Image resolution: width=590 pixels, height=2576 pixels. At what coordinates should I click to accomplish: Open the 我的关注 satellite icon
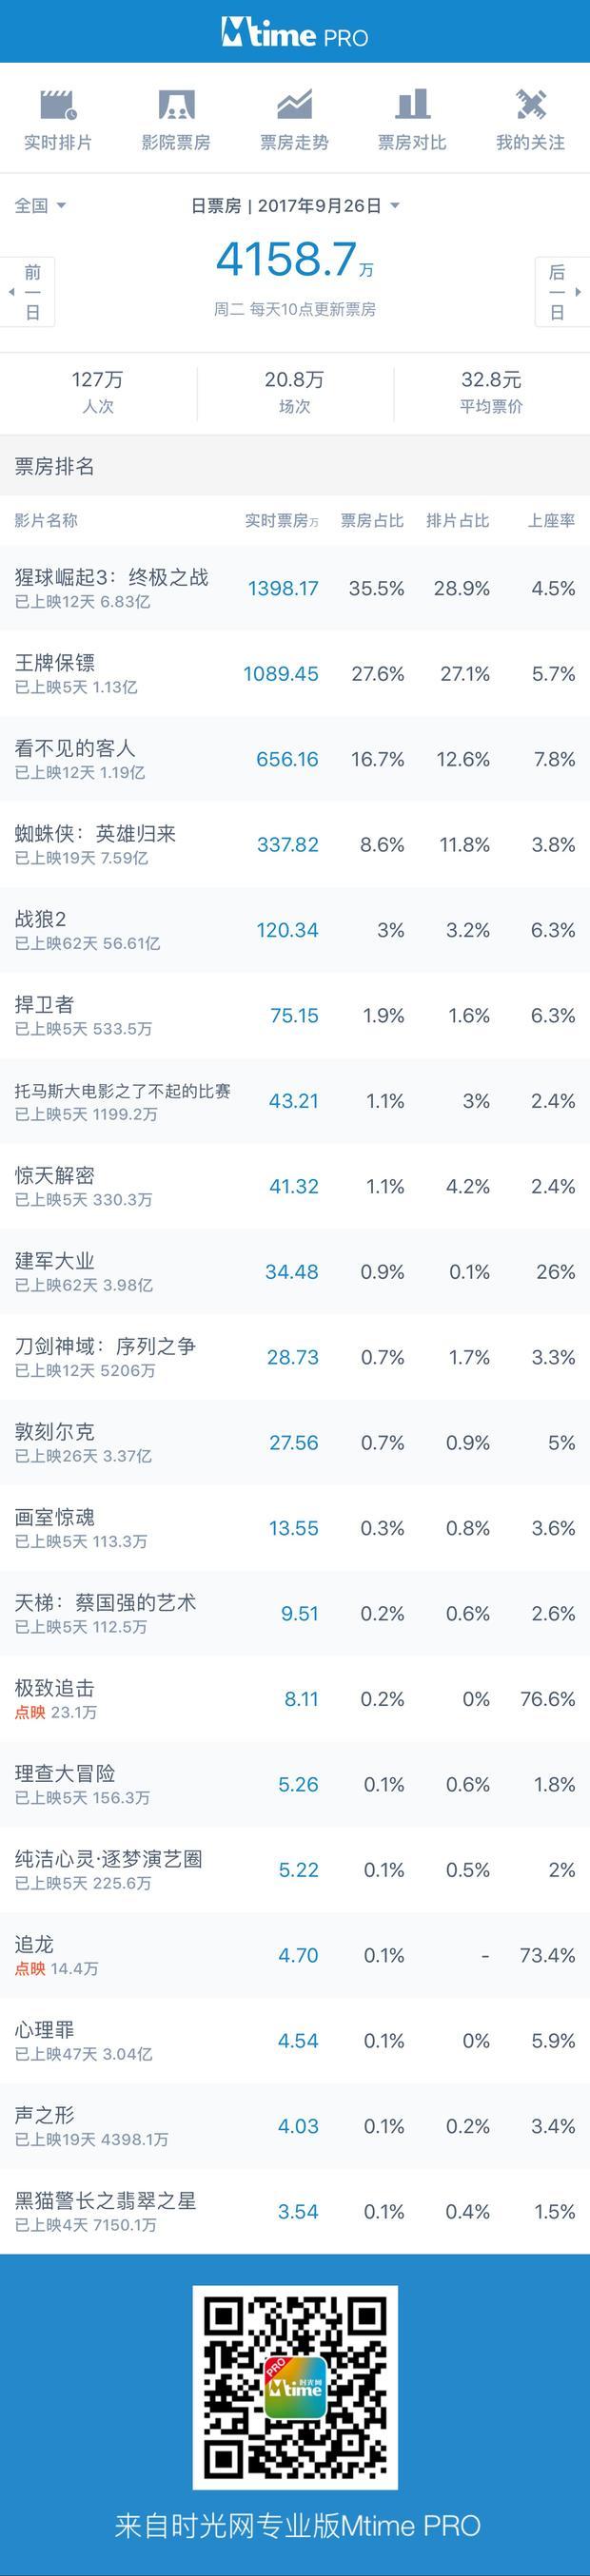click(530, 104)
